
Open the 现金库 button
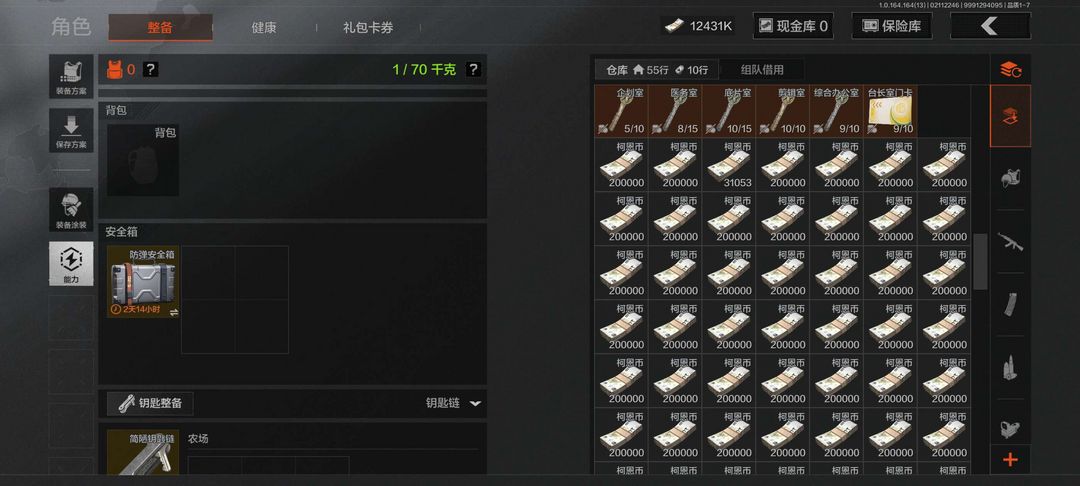(x=793, y=26)
